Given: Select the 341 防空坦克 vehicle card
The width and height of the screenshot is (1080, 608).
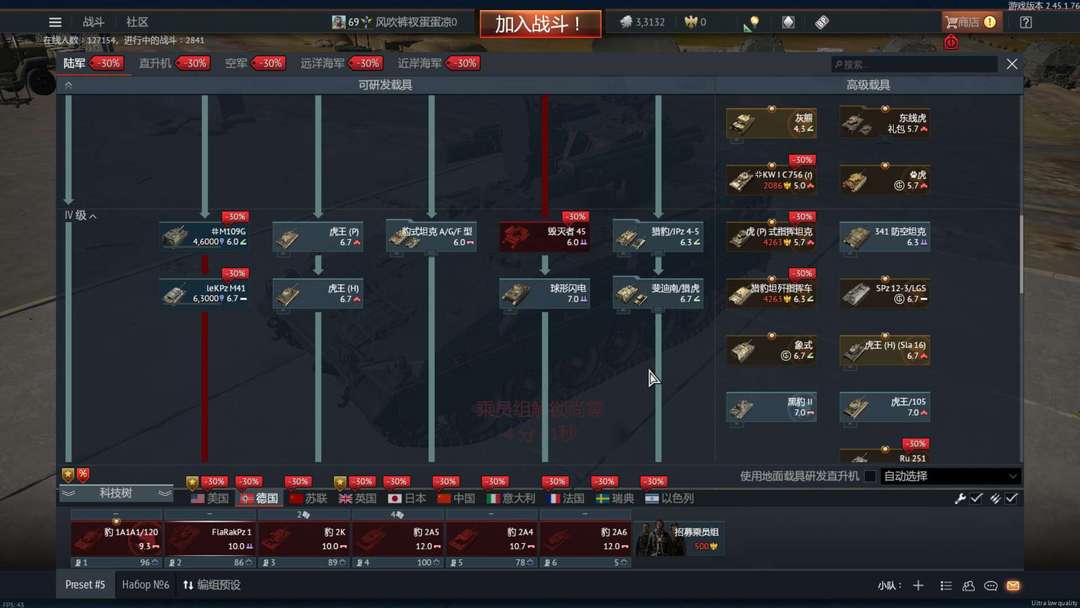Looking at the screenshot, I should click(x=885, y=236).
